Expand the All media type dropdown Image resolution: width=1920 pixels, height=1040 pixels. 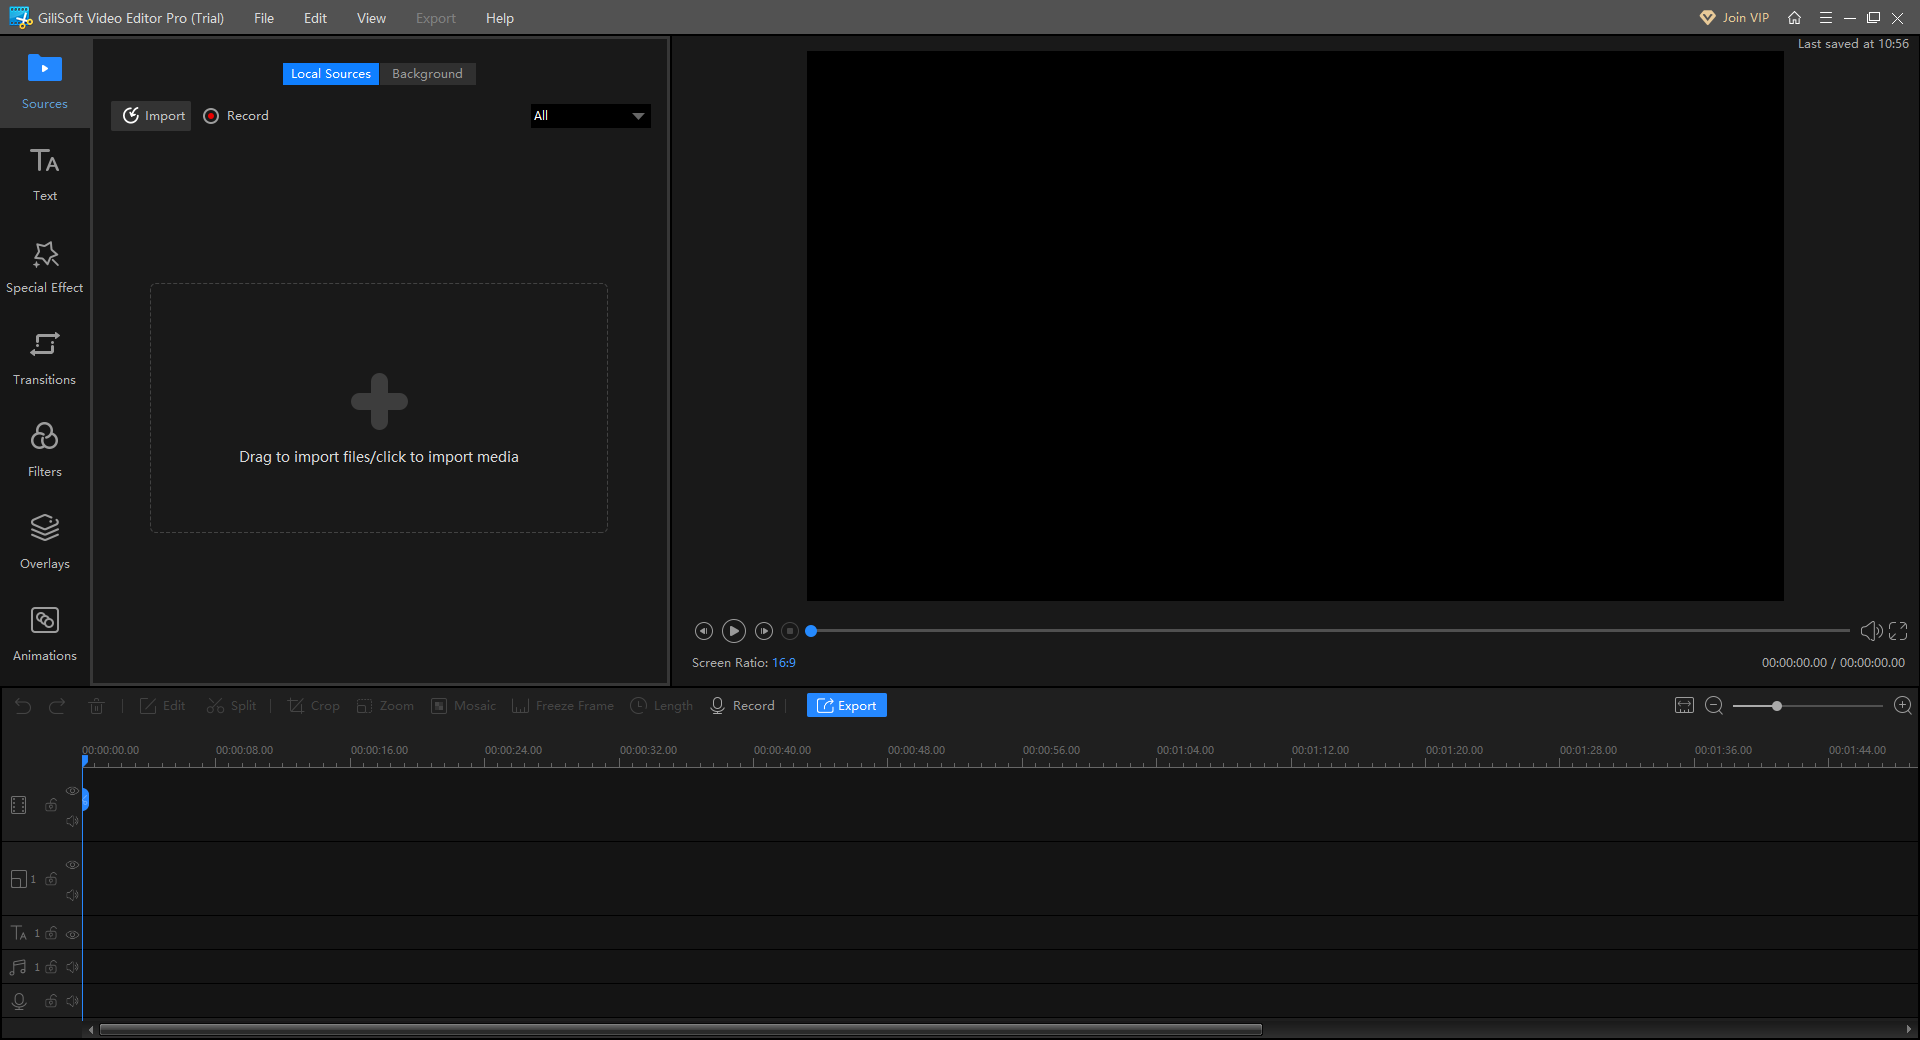590,116
